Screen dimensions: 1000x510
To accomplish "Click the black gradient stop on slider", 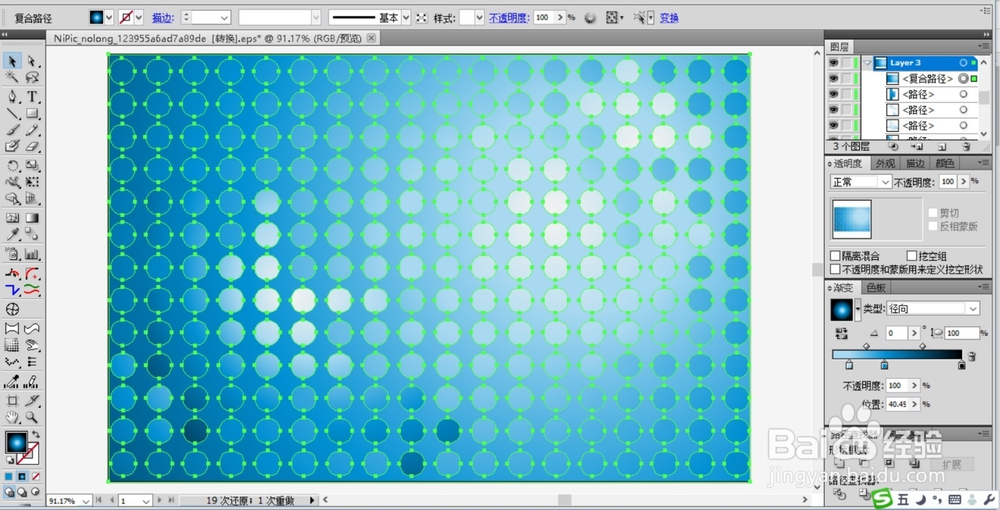I will [962, 365].
